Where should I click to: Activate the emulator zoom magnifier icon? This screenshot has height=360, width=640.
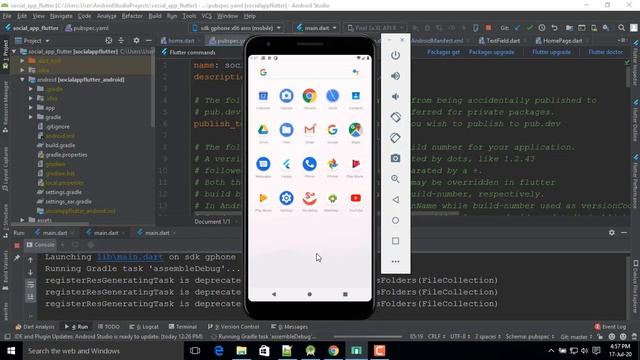pos(395,179)
